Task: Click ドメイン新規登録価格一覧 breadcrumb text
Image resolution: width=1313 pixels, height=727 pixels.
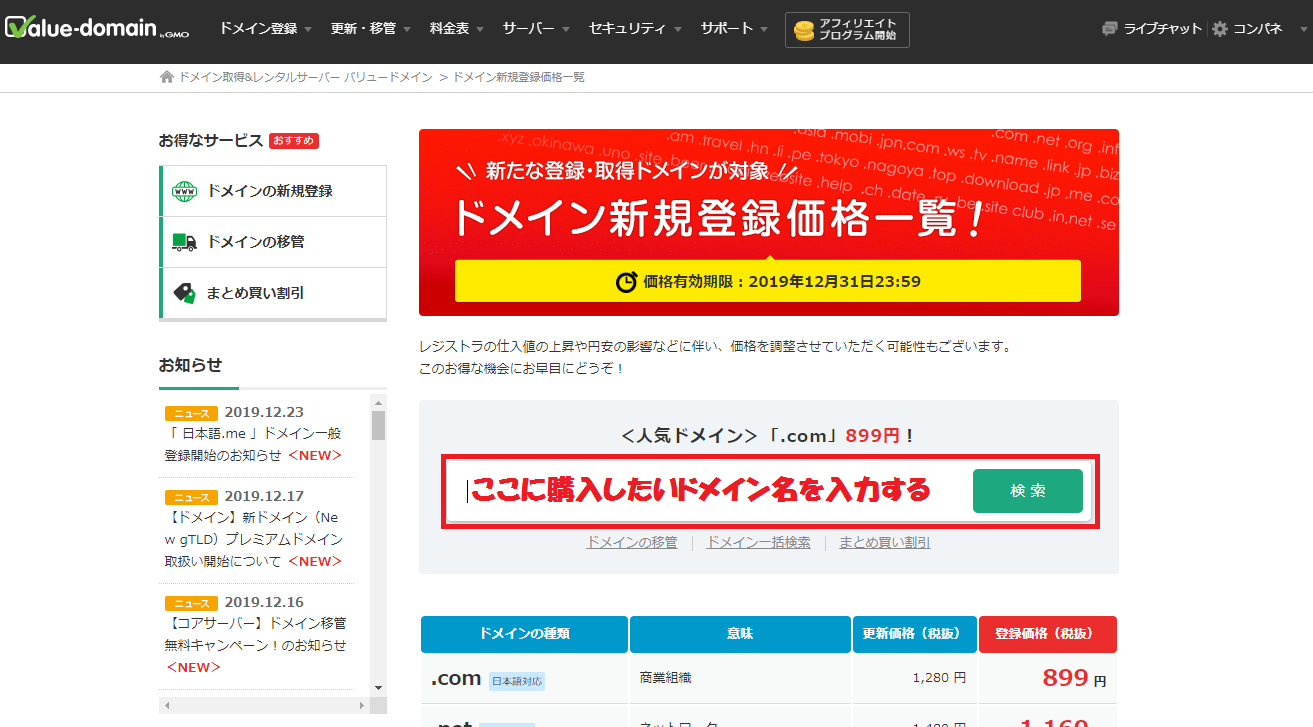Action: [519, 77]
